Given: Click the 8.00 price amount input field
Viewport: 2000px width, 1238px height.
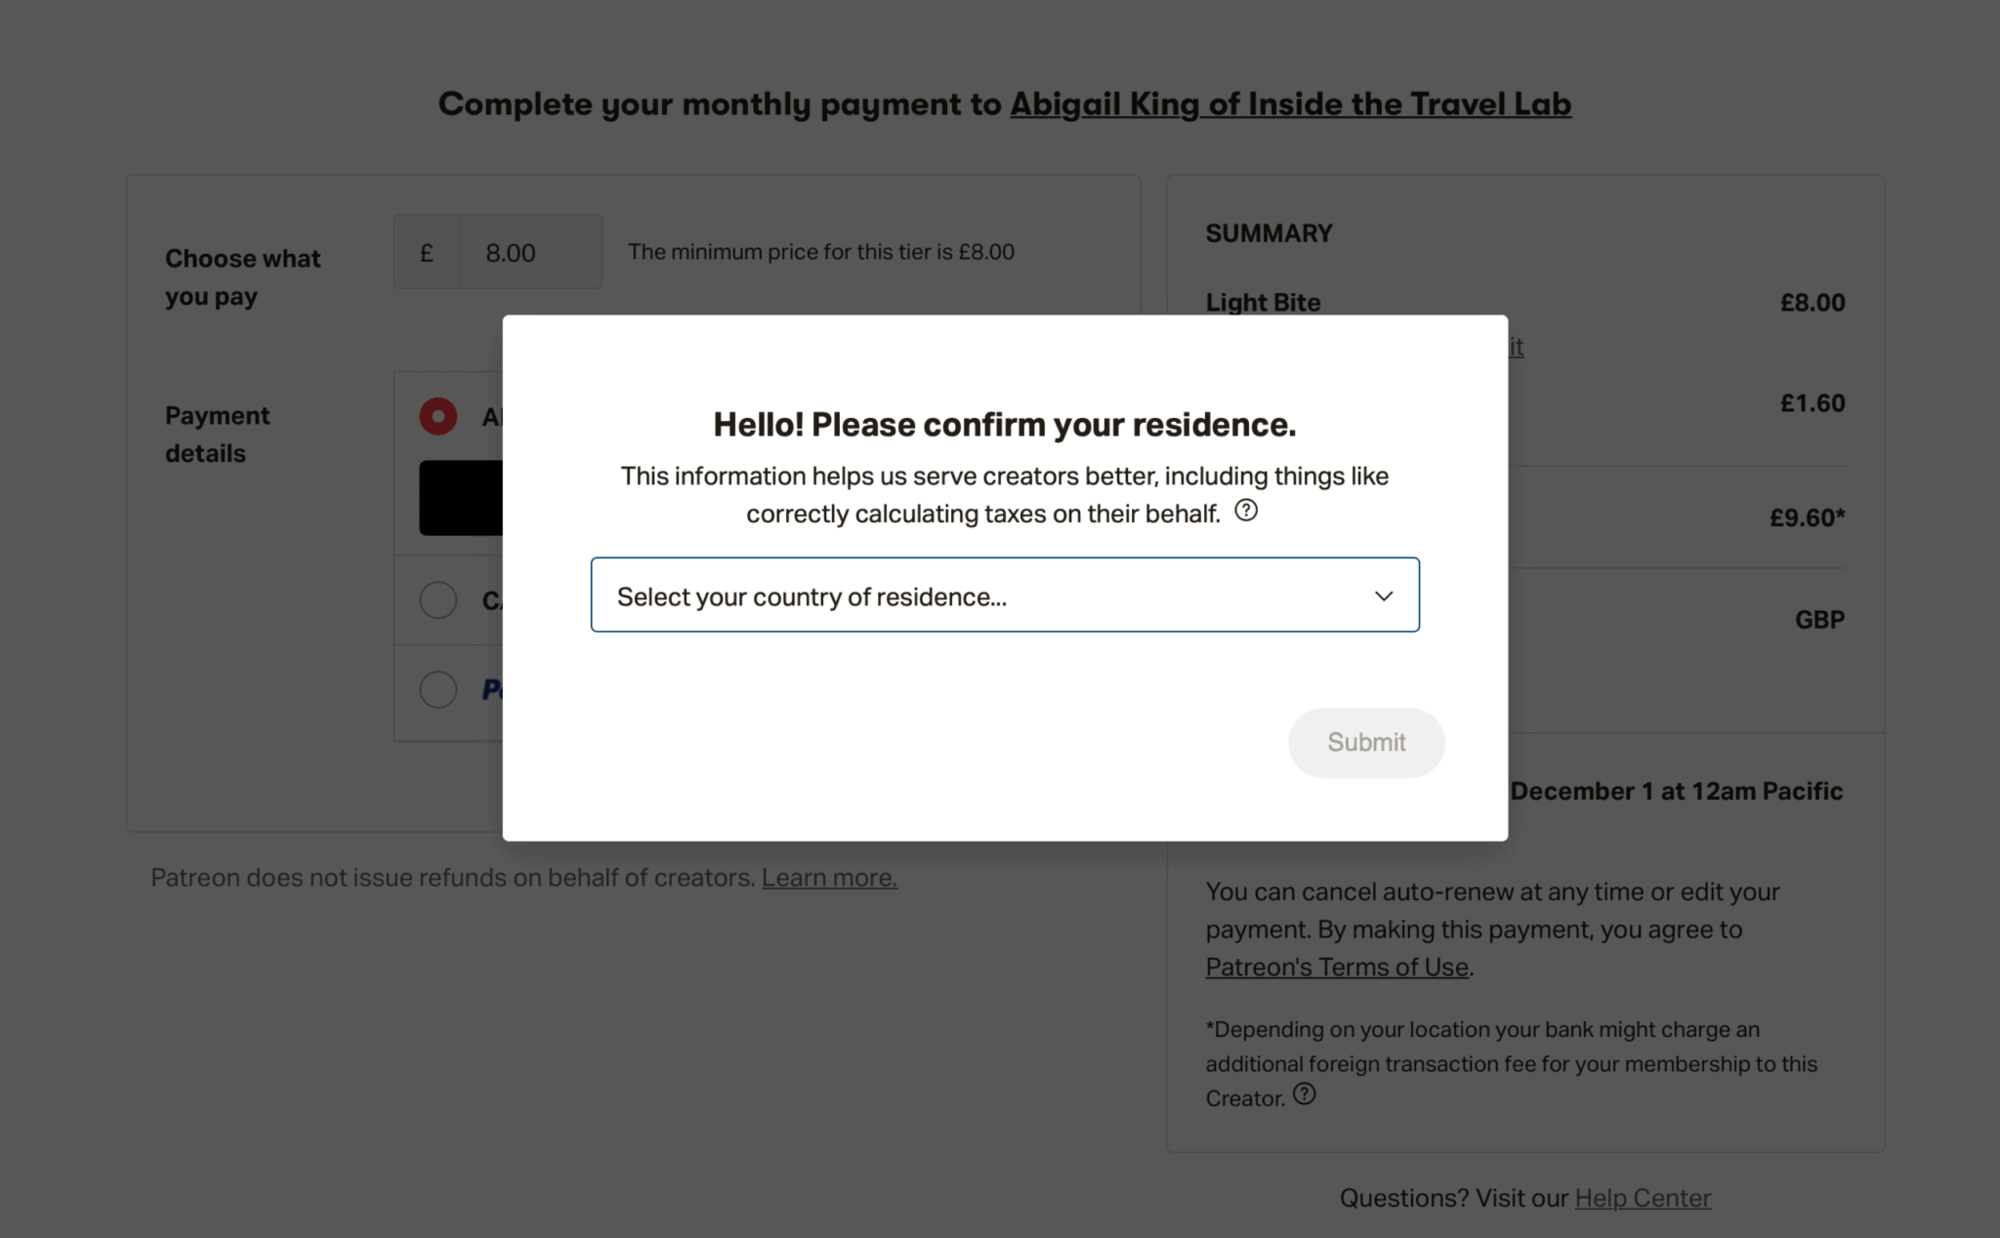Looking at the screenshot, I should click(530, 252).
